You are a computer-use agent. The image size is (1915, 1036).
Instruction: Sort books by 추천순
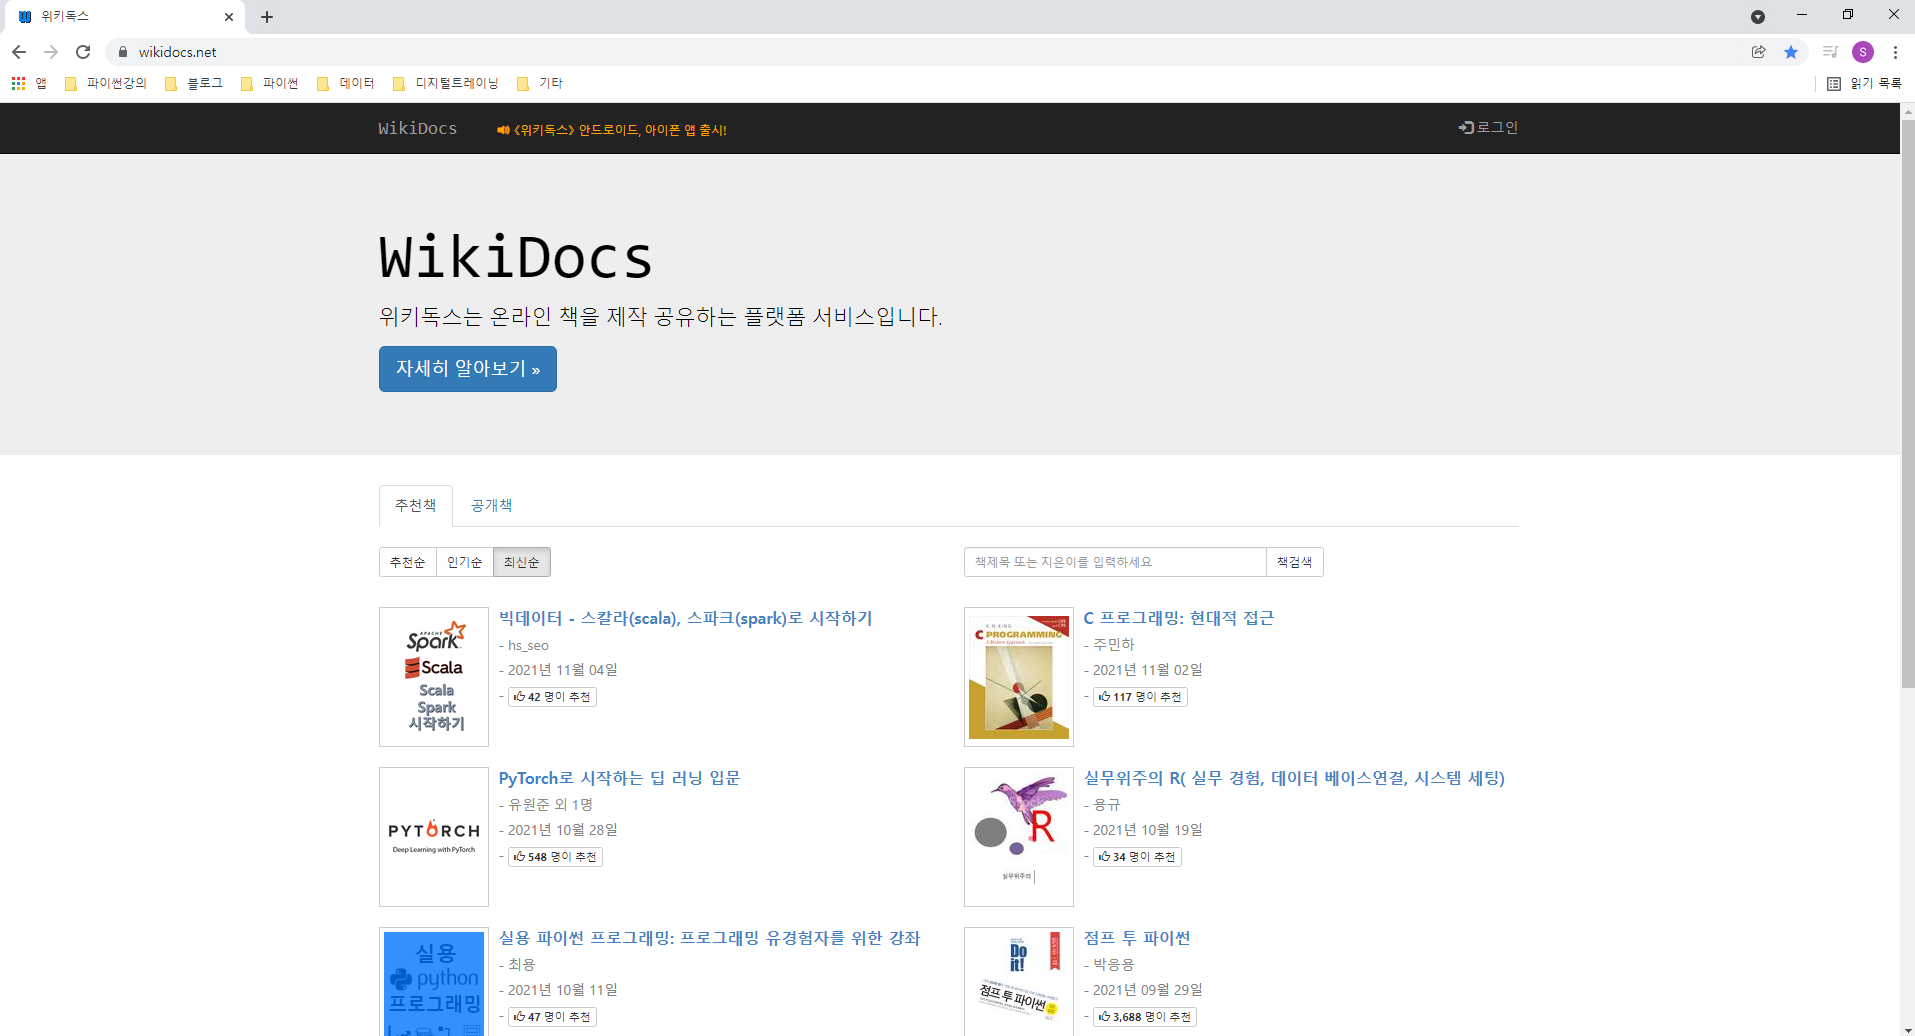pos(407,562)
